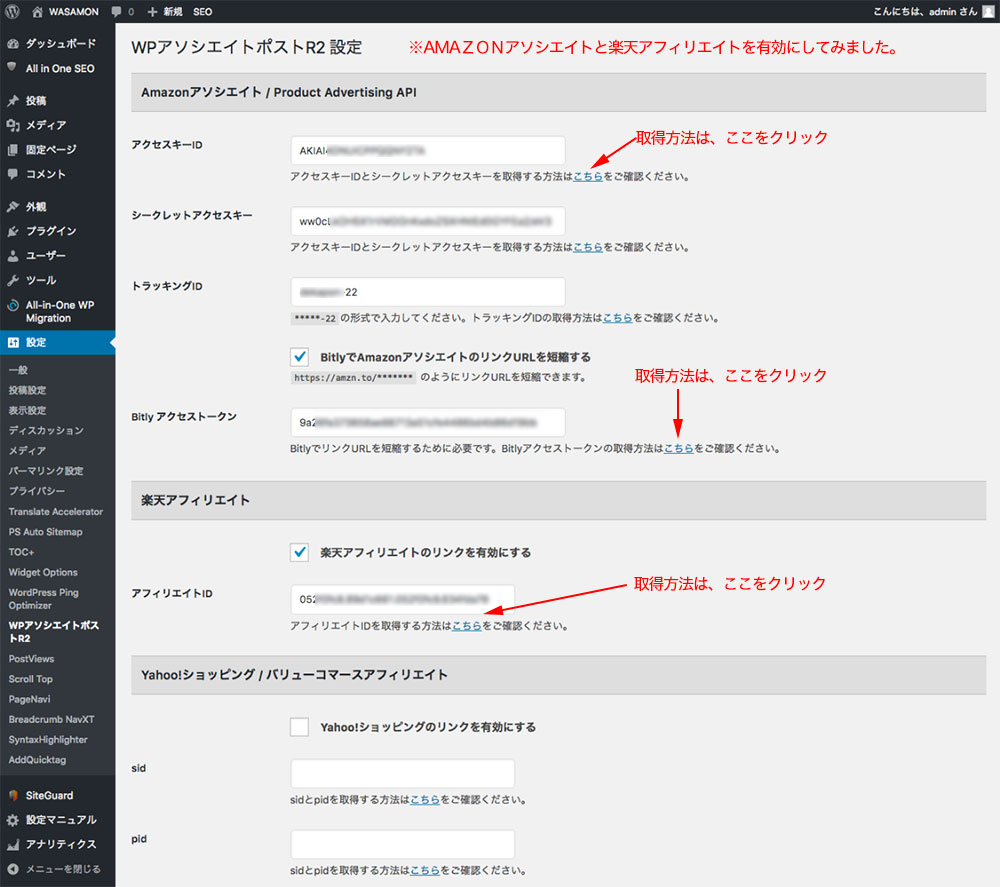Click the メディア media icon

13,125
